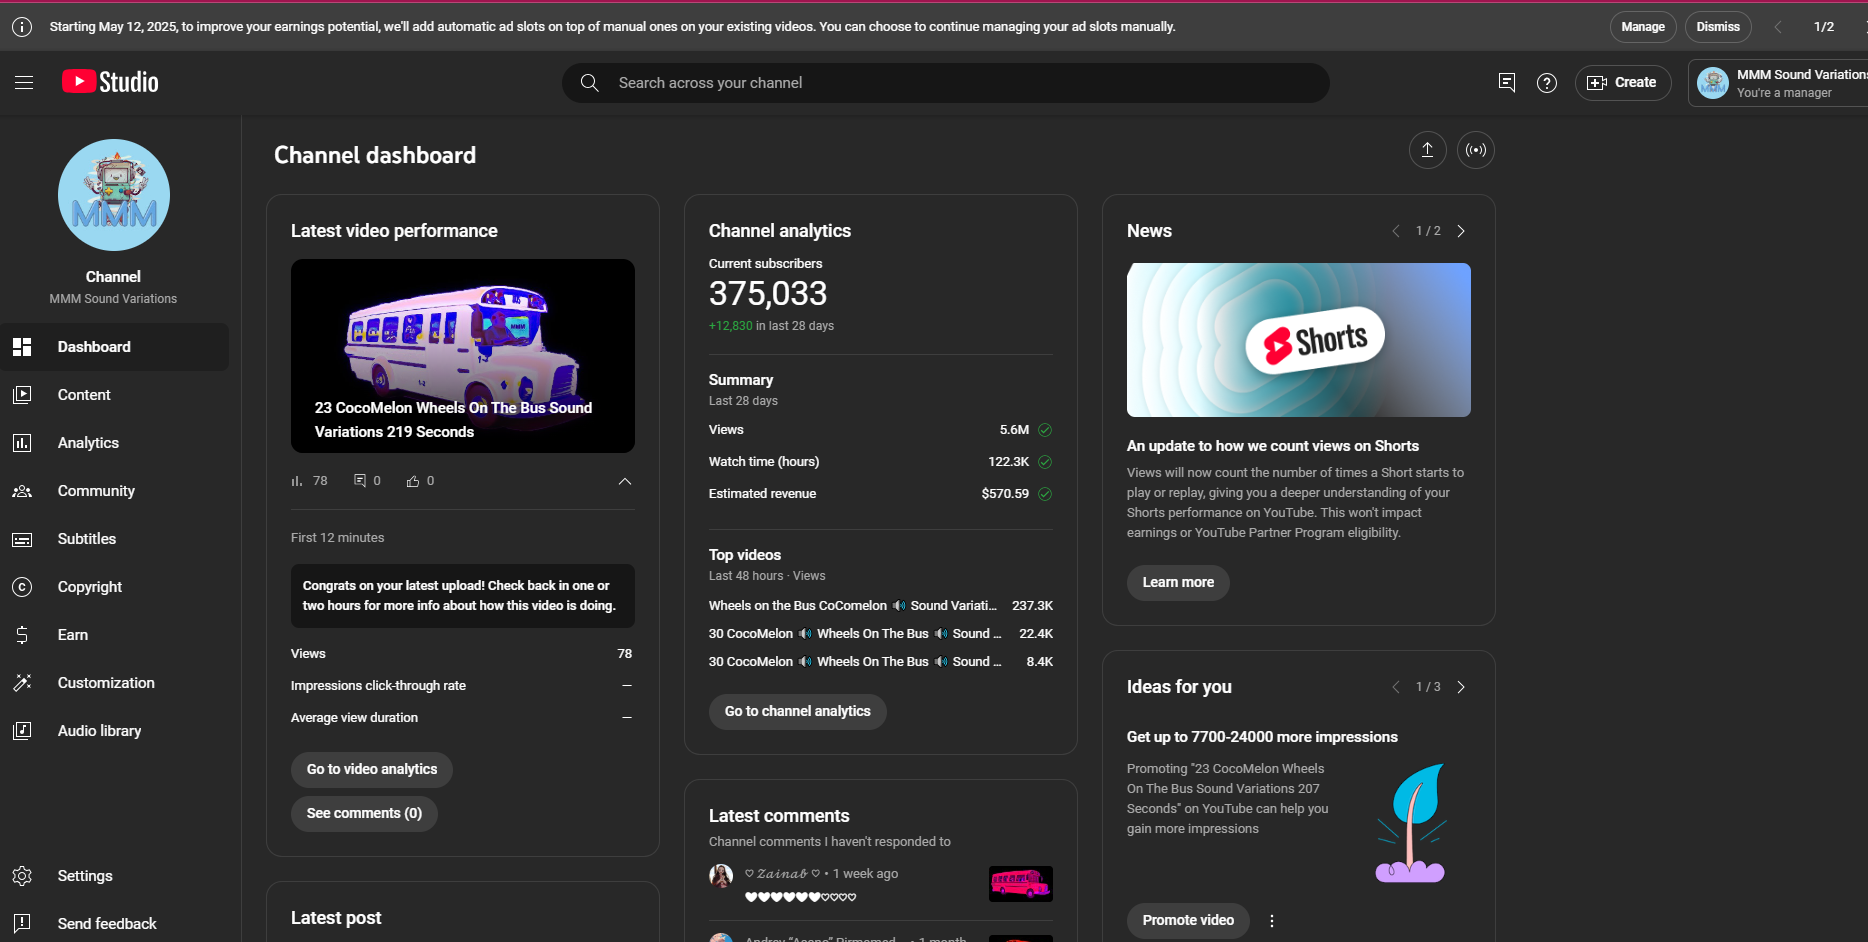
Task: Open the hamburger navigation menu
Action: tap(24, 83)
